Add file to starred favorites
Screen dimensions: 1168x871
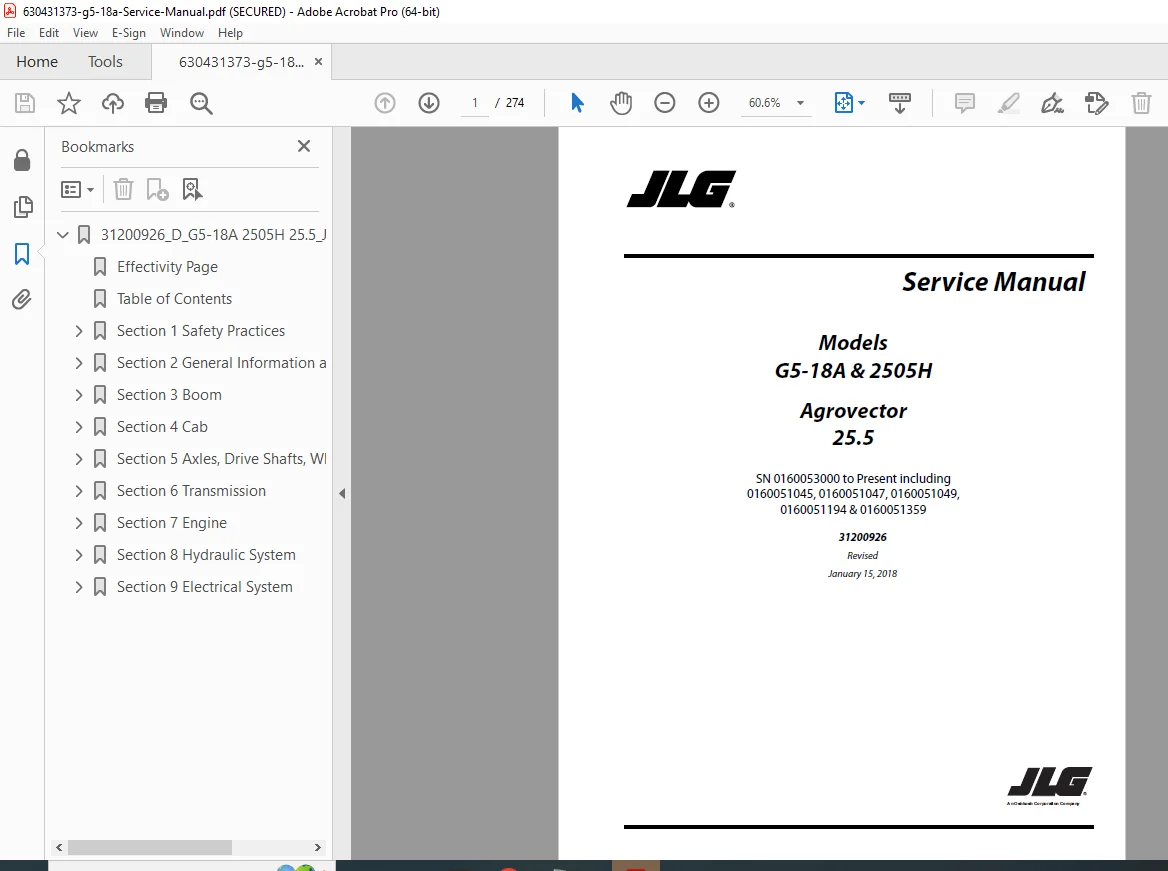click(69, 103)
